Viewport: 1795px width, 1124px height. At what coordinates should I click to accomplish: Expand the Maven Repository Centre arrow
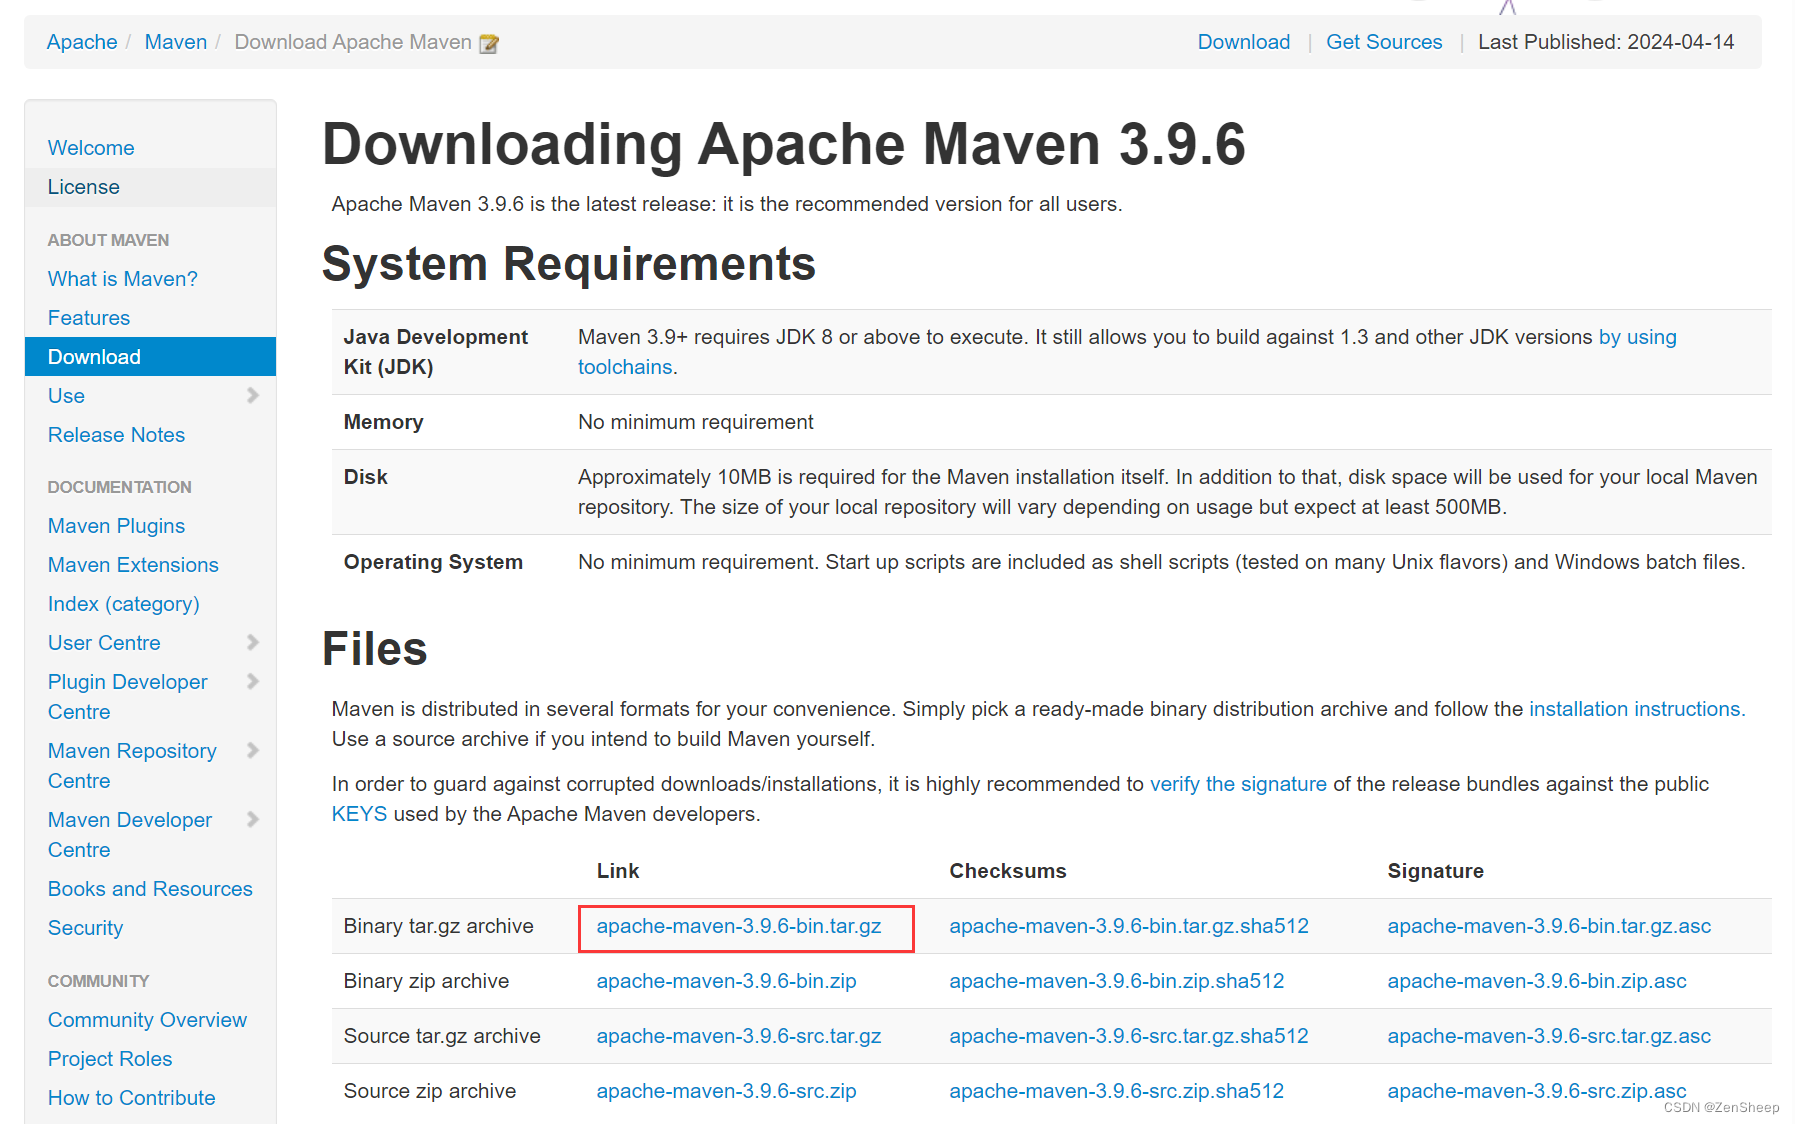[x=253, y=751]
